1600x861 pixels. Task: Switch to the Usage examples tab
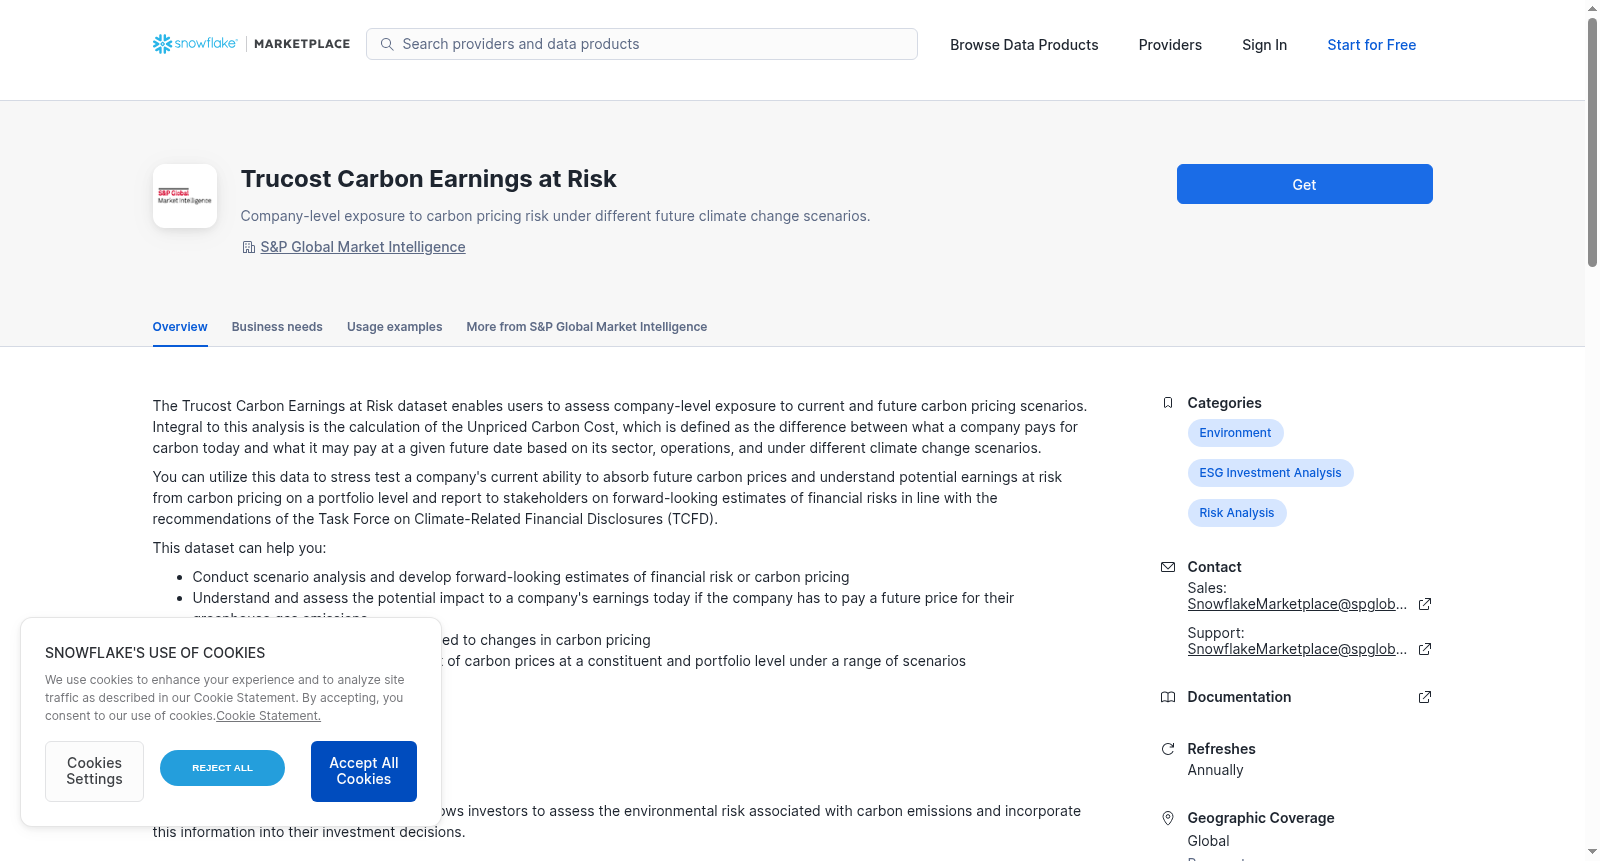pos(394,327)
